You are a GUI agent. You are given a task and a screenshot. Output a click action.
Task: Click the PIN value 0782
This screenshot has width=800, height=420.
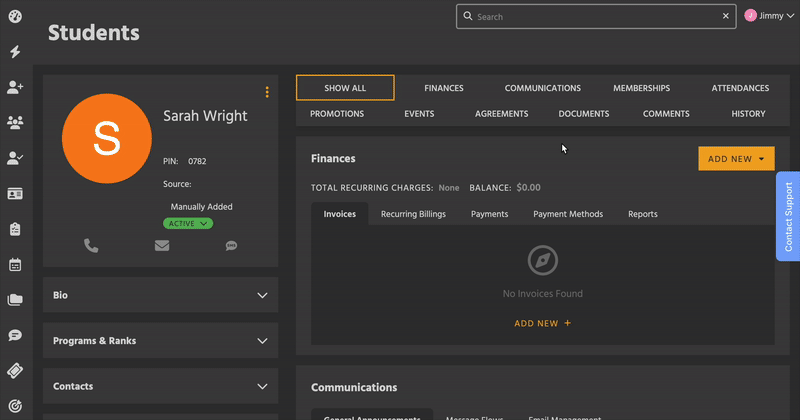[x=197, y=161]
